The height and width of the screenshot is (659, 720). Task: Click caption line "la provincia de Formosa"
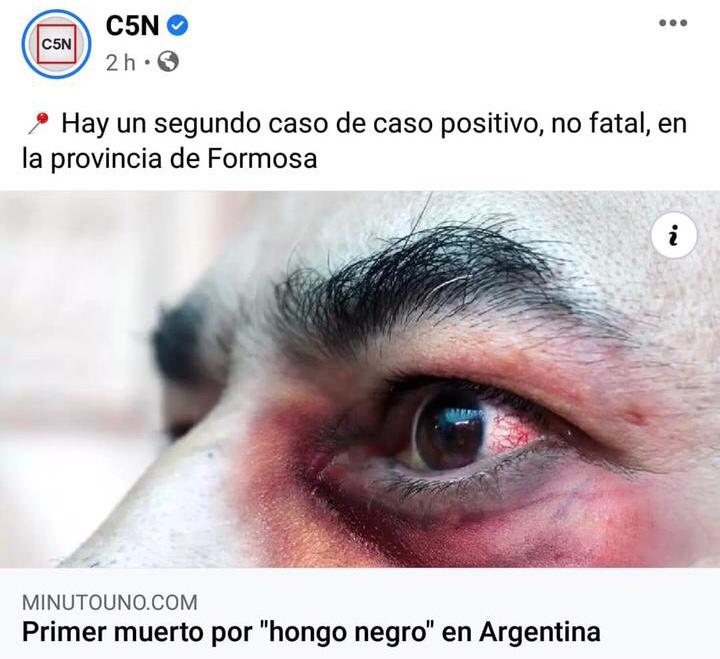click(169, 159)
